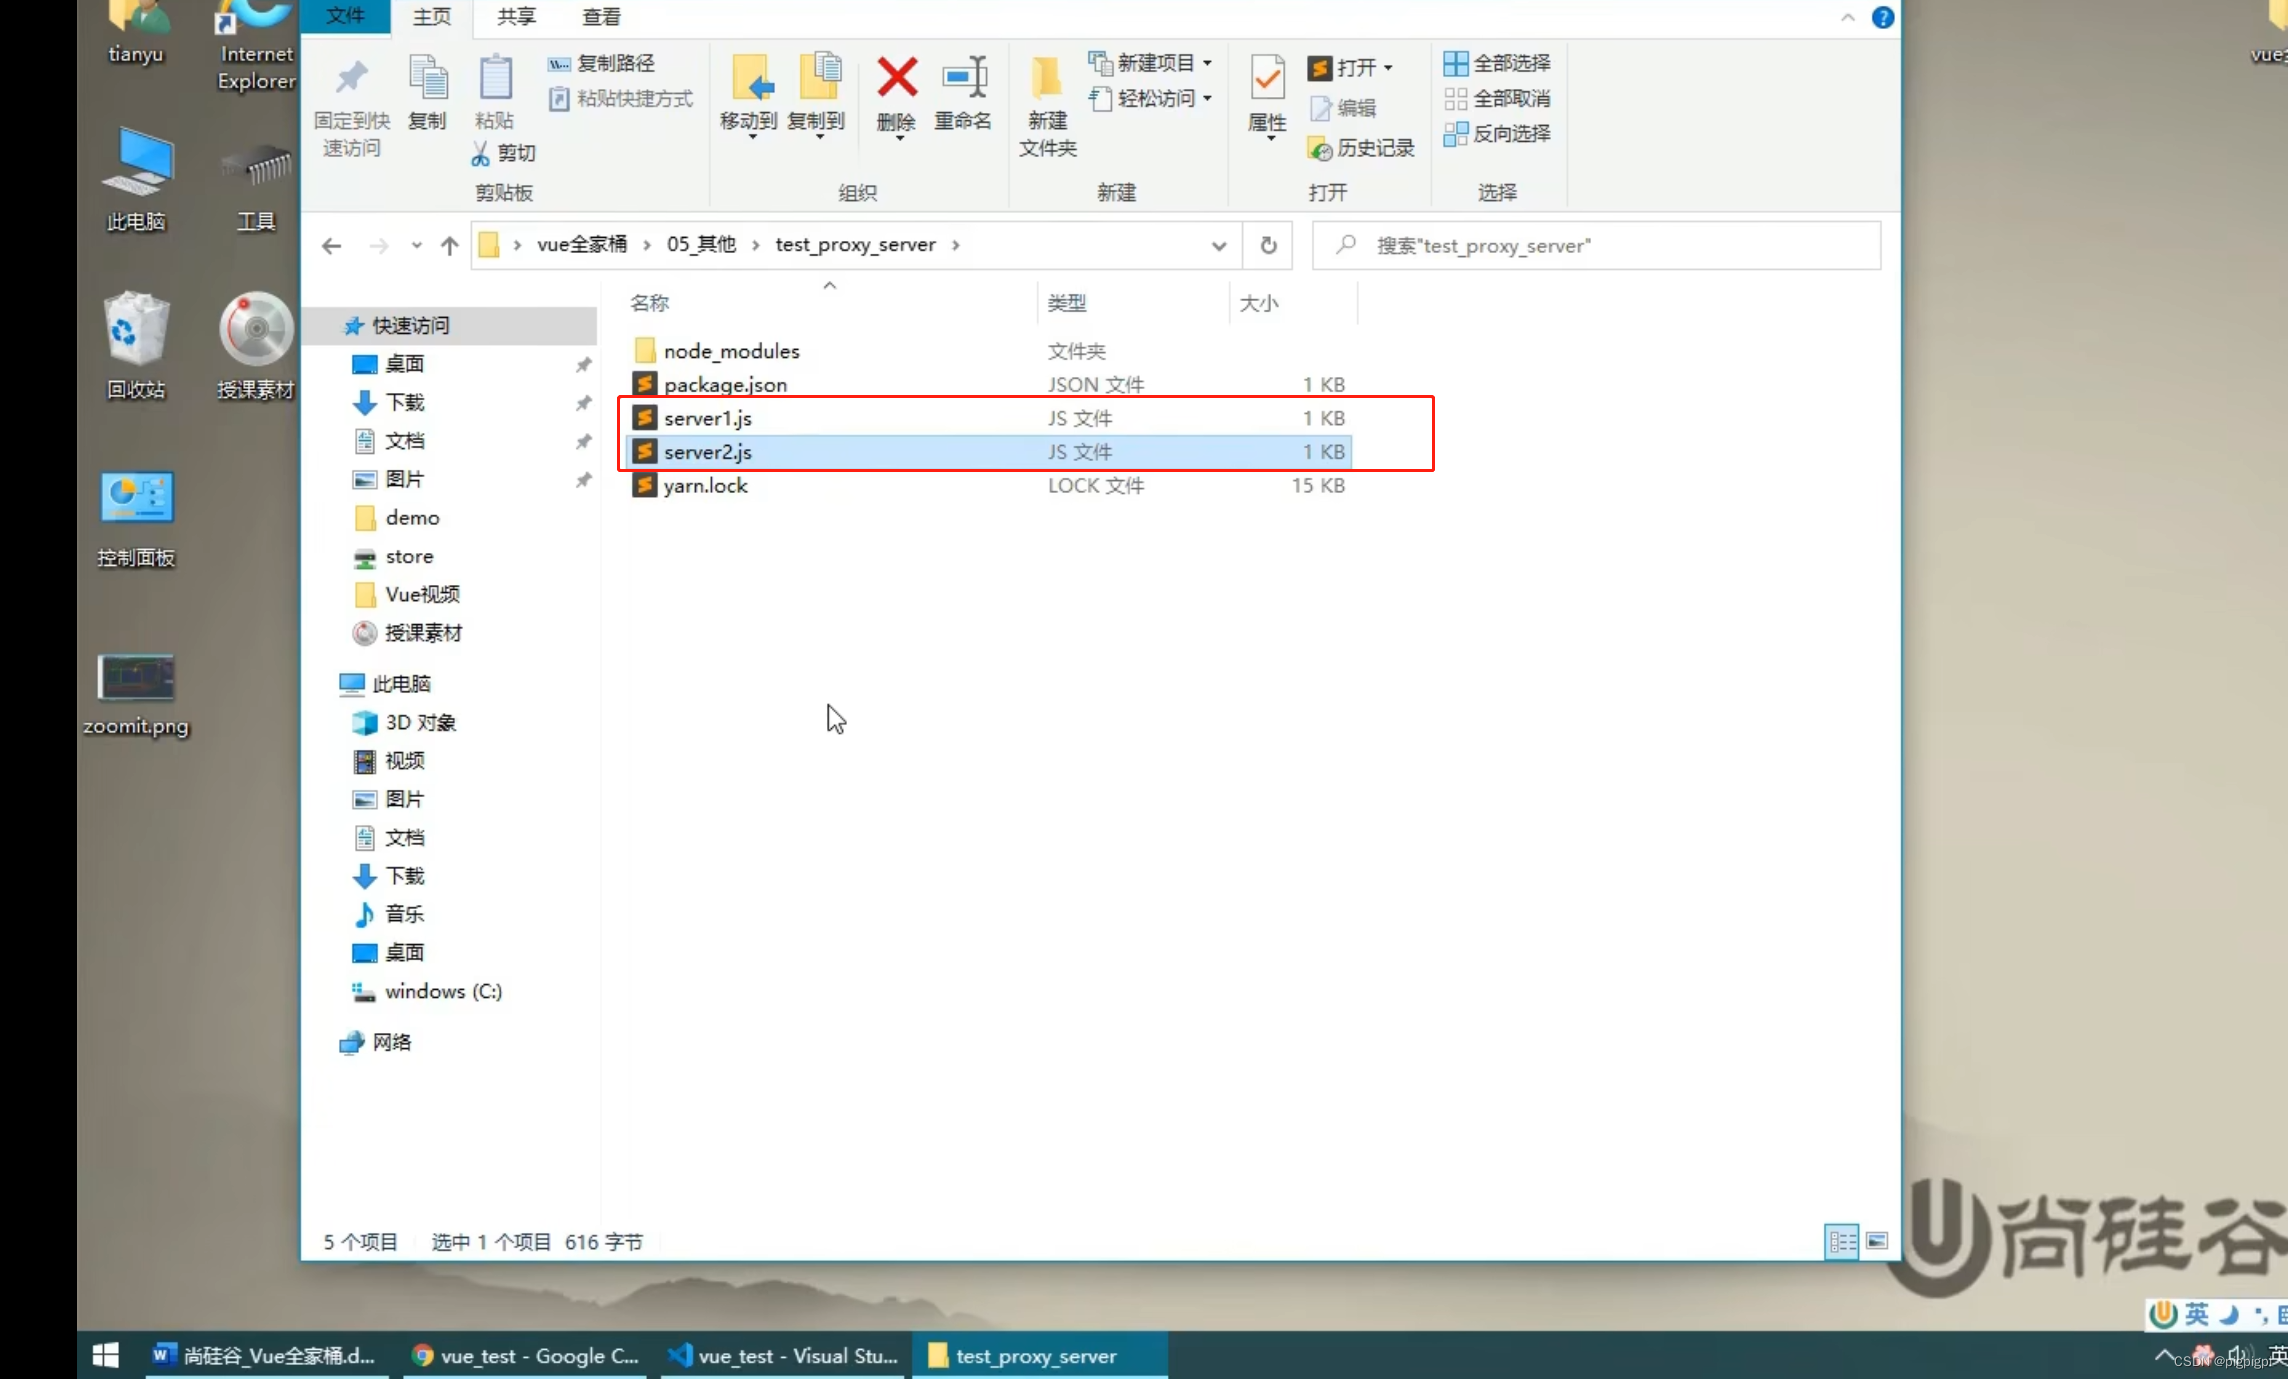Open Explorer help question mark icon

click(1882, 17)
